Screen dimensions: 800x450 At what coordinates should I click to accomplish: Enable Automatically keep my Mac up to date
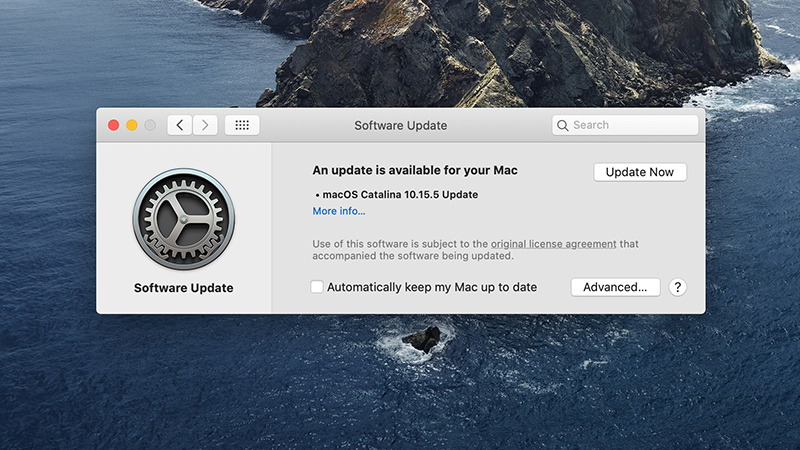317,287
